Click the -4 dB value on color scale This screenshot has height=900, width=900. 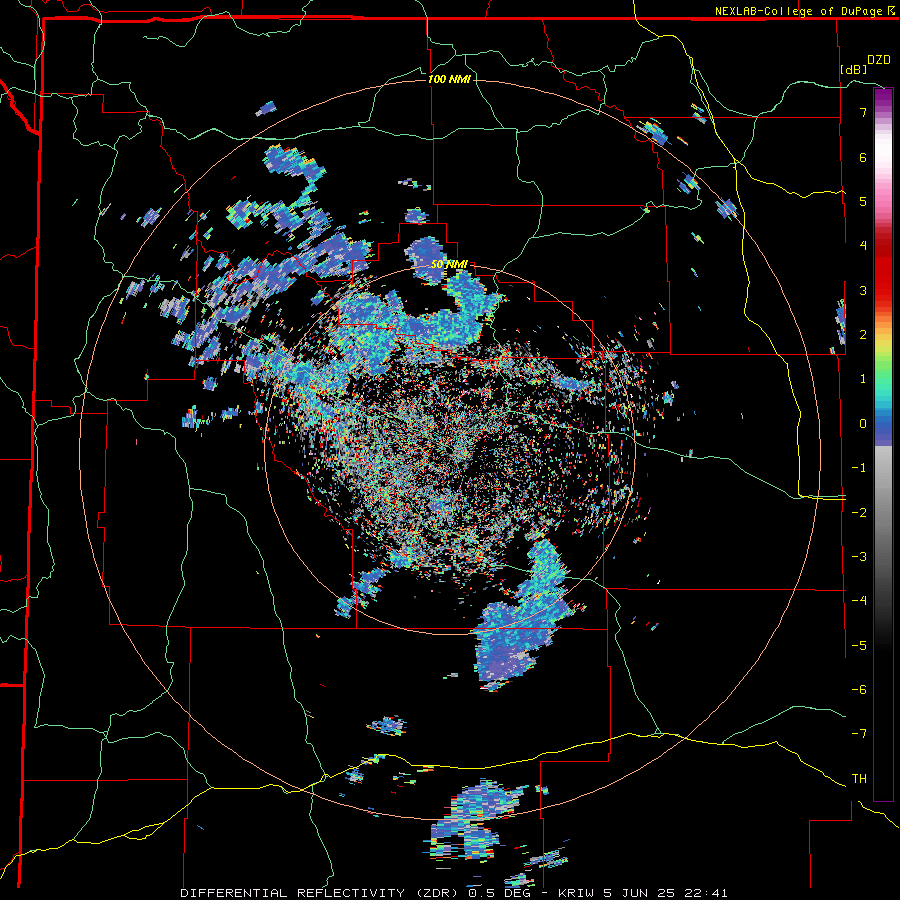pos(859,600)
